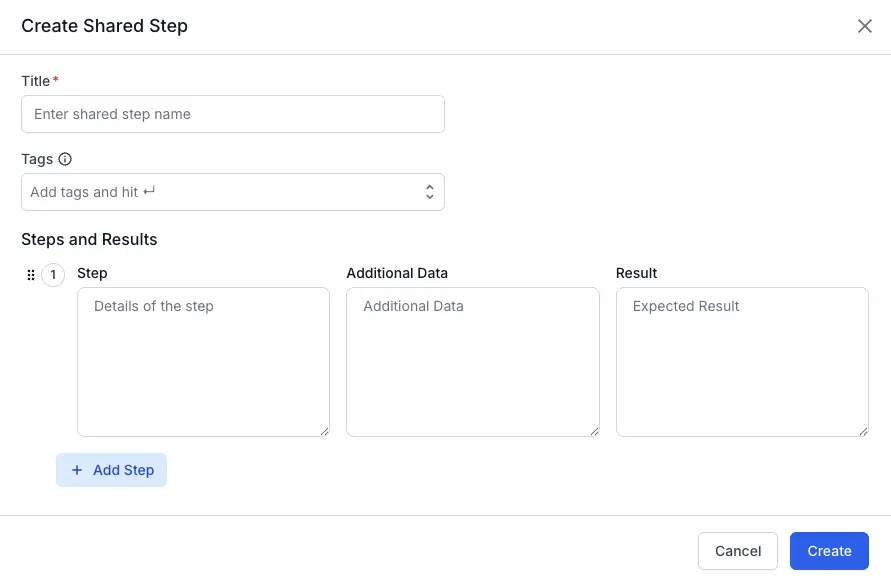Click the step number 1 badge

(x=52, y=274)
